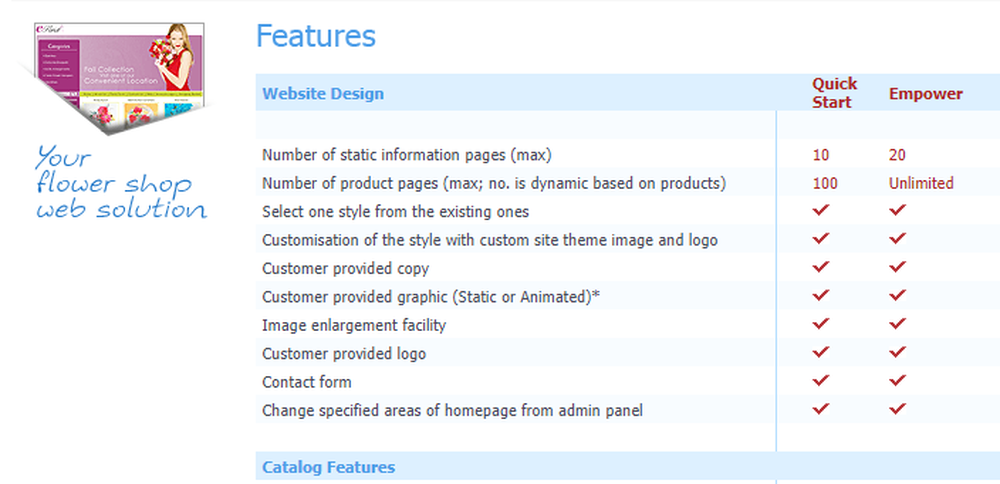
Task: Click Empower checkmark for Customer provided logo
Action: (897, 352)
